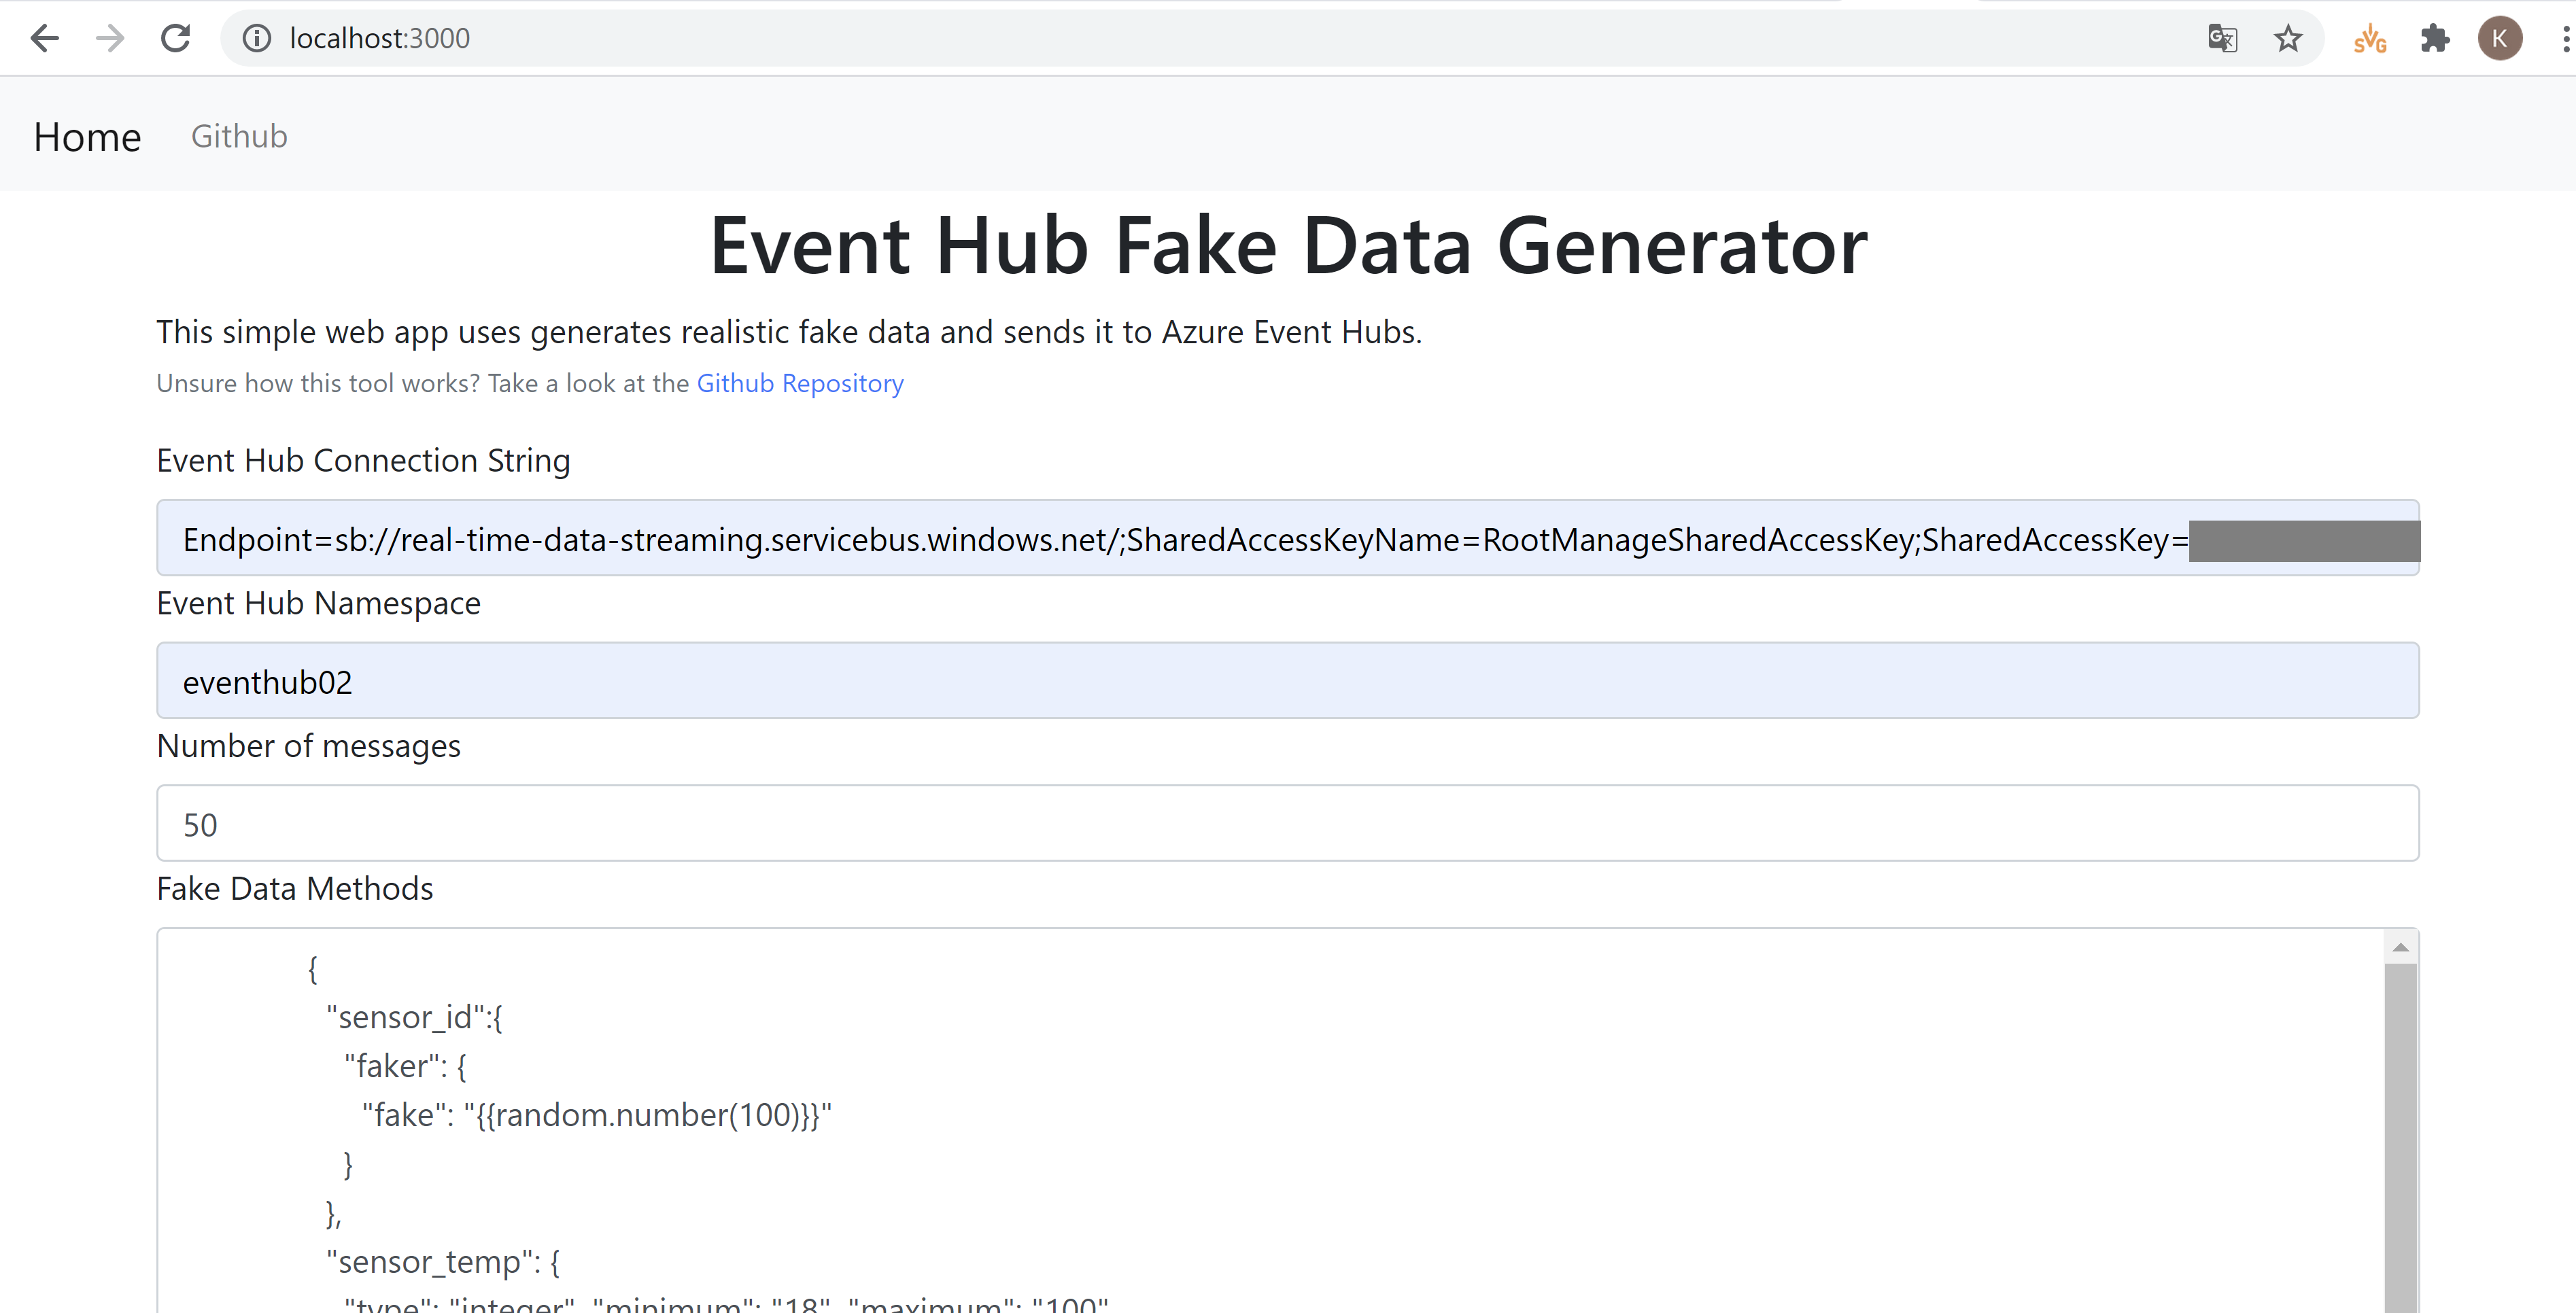Image resolution: width=2576 pixels, height=1313 pixels.
Task: Open the Github Repository link
Action: coord(799,383)
